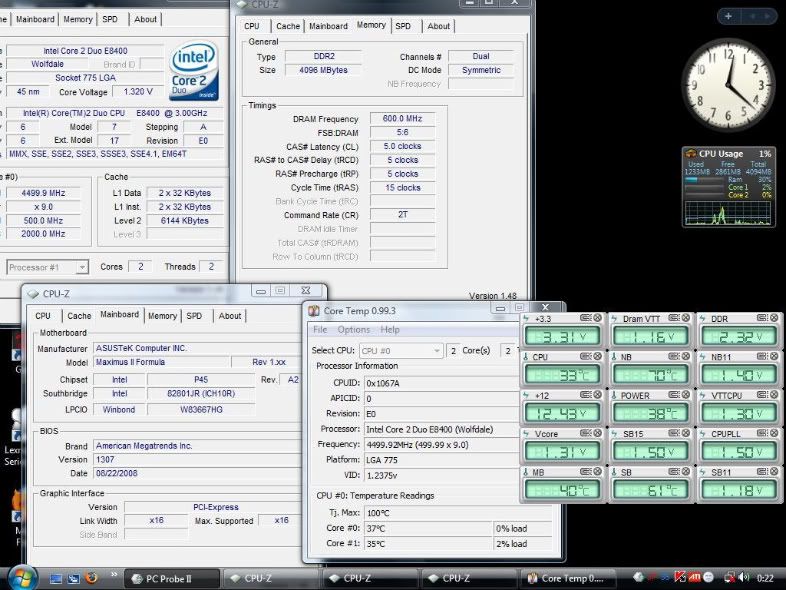The height and width of the screenshot is (590, 786).
Task: Click the BIOS version 1307 field
Action: pyautogui.click(x=197, y=459)
